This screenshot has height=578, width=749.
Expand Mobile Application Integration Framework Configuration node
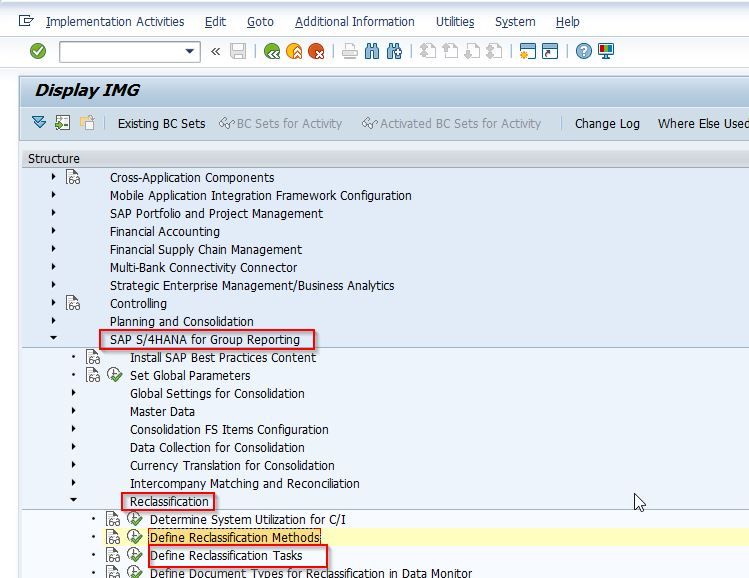pos(53,195)
